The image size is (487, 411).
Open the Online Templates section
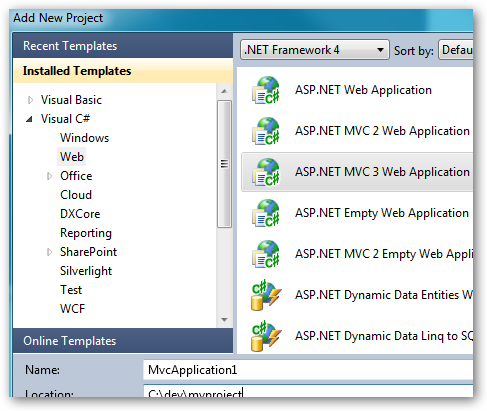point(123,341)
